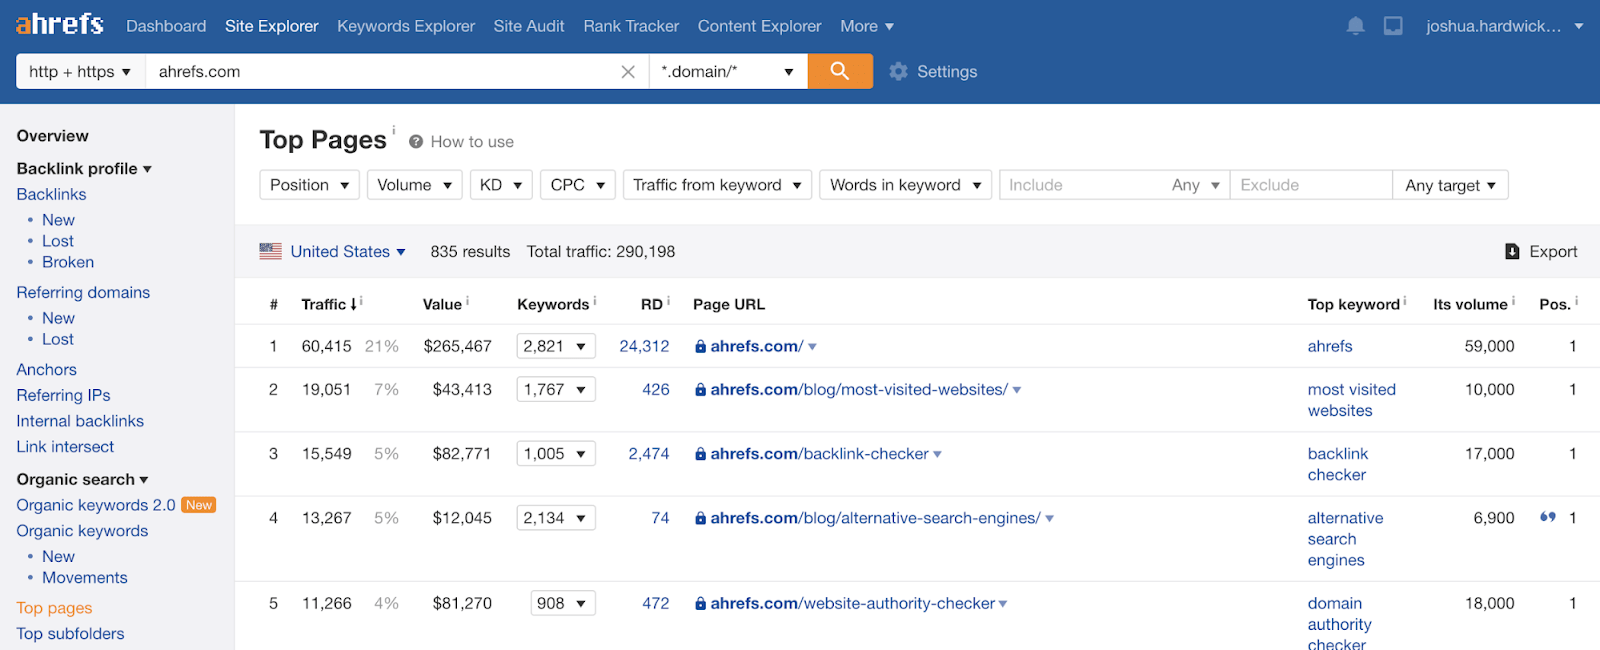Expand keywords dropdown showing 1,005
The image size is (1600, 650).
pyautogui.click(x=556, y=453)
